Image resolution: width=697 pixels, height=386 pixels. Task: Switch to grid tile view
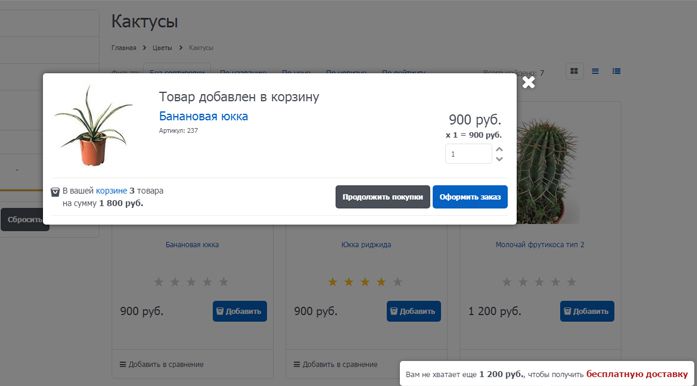pyautogui.click(x=574, y=71)
